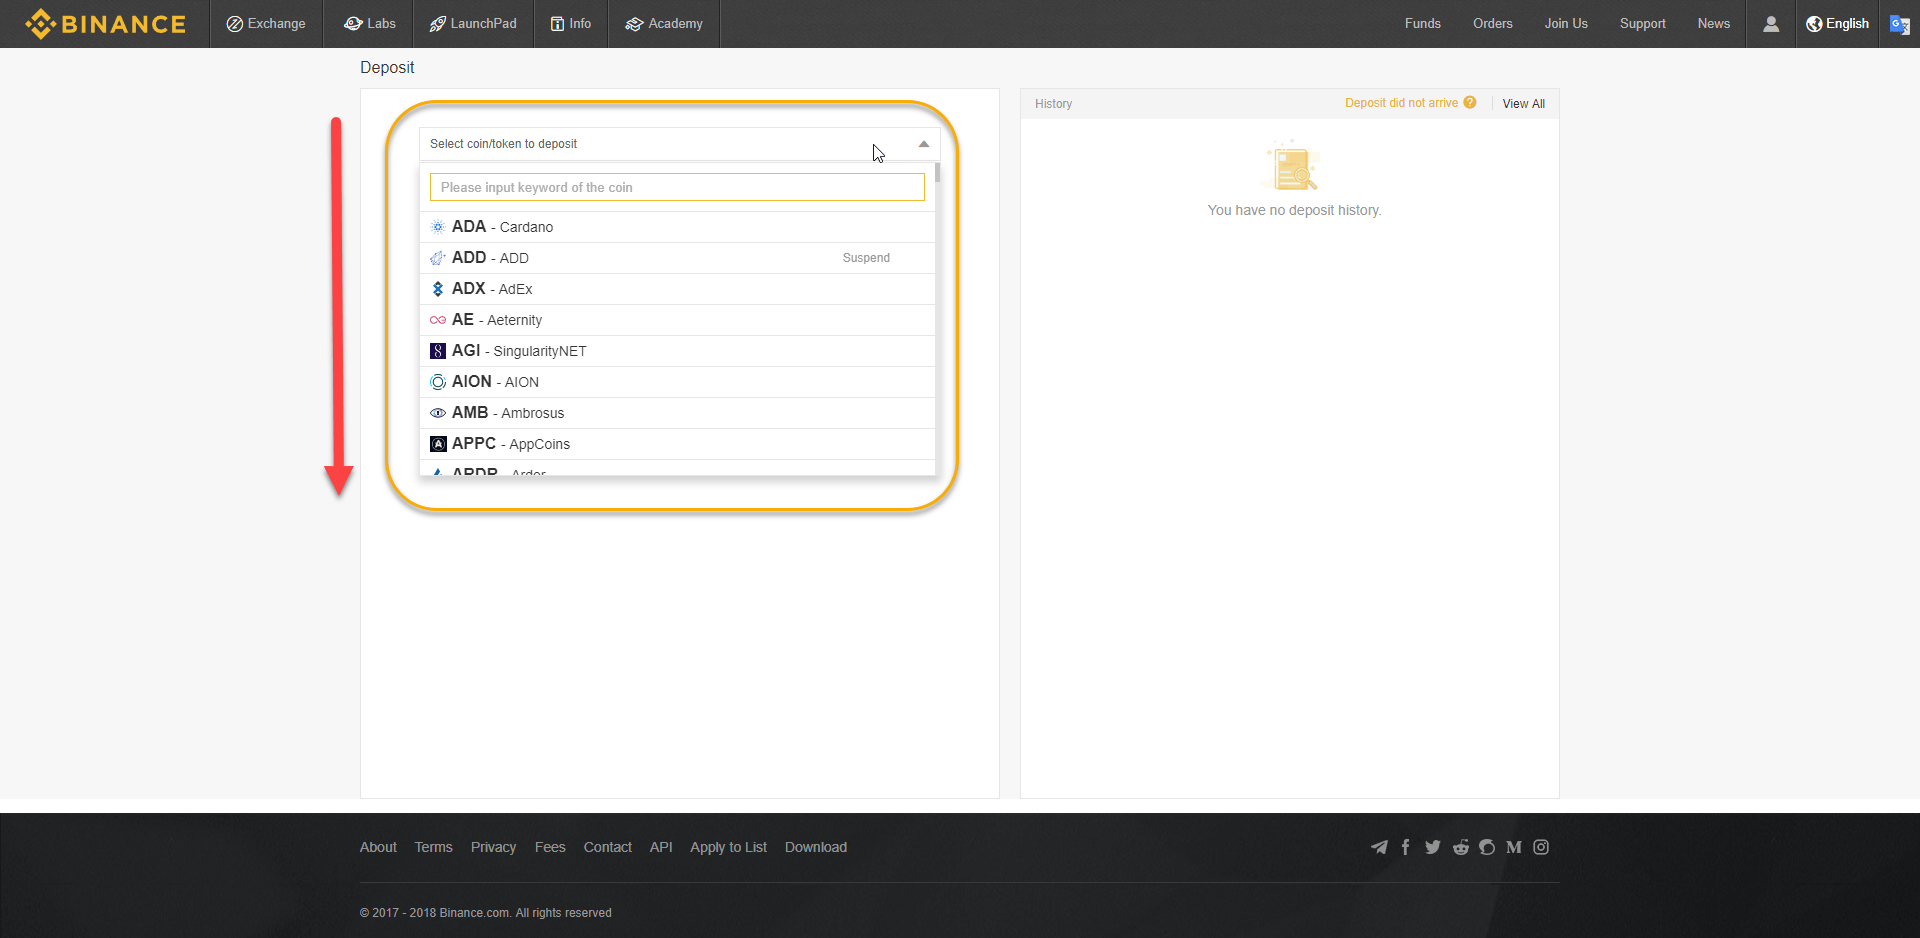This screenshot has width=1920, height=938.
Task: Click View All deposit history
Action: [1524, 104]
